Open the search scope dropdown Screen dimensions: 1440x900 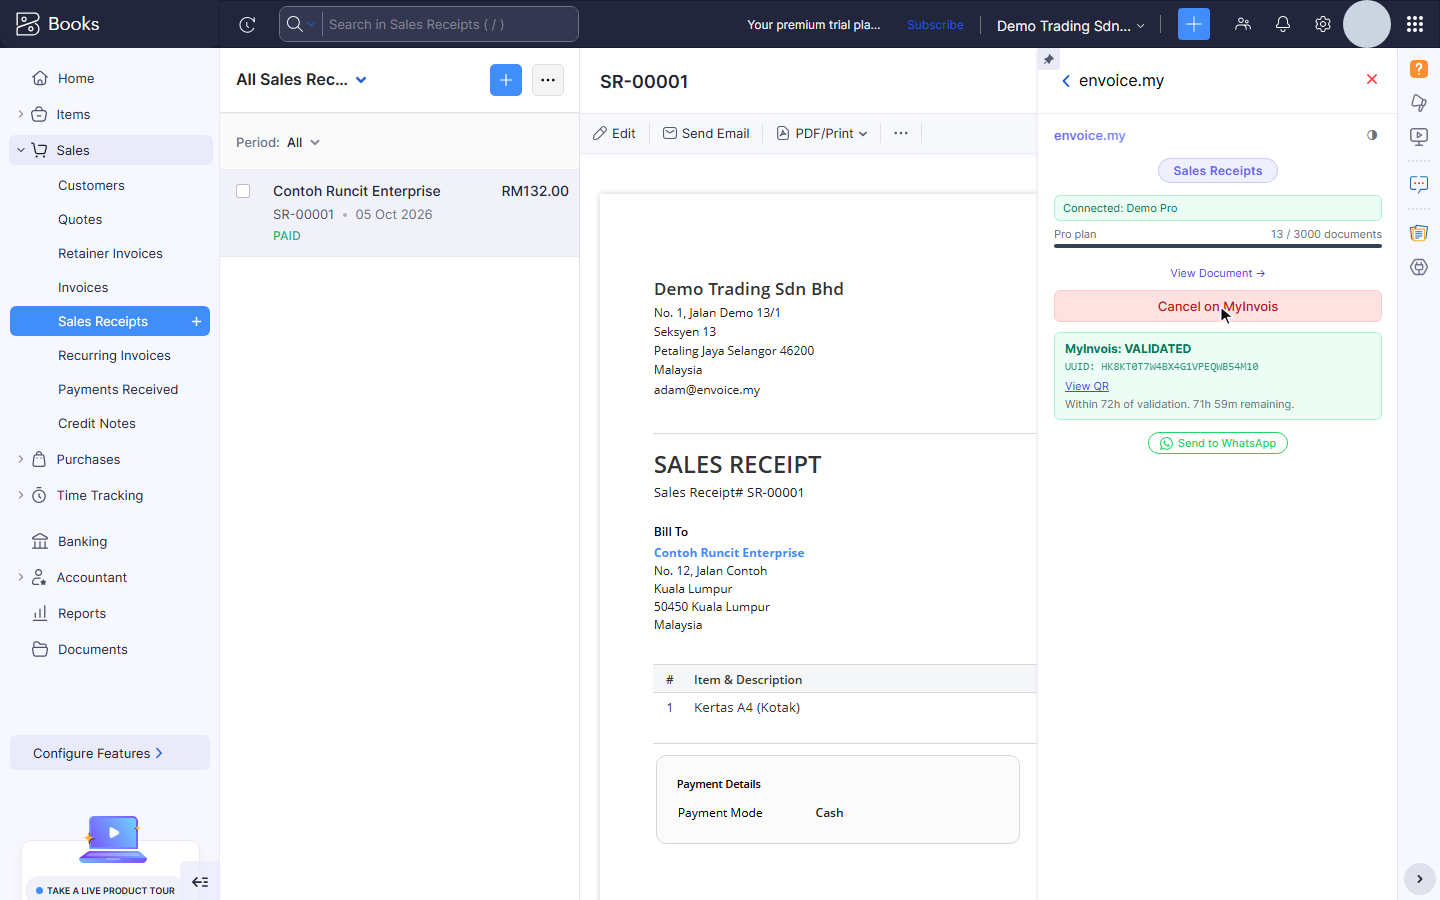click(x=301, y=24)
